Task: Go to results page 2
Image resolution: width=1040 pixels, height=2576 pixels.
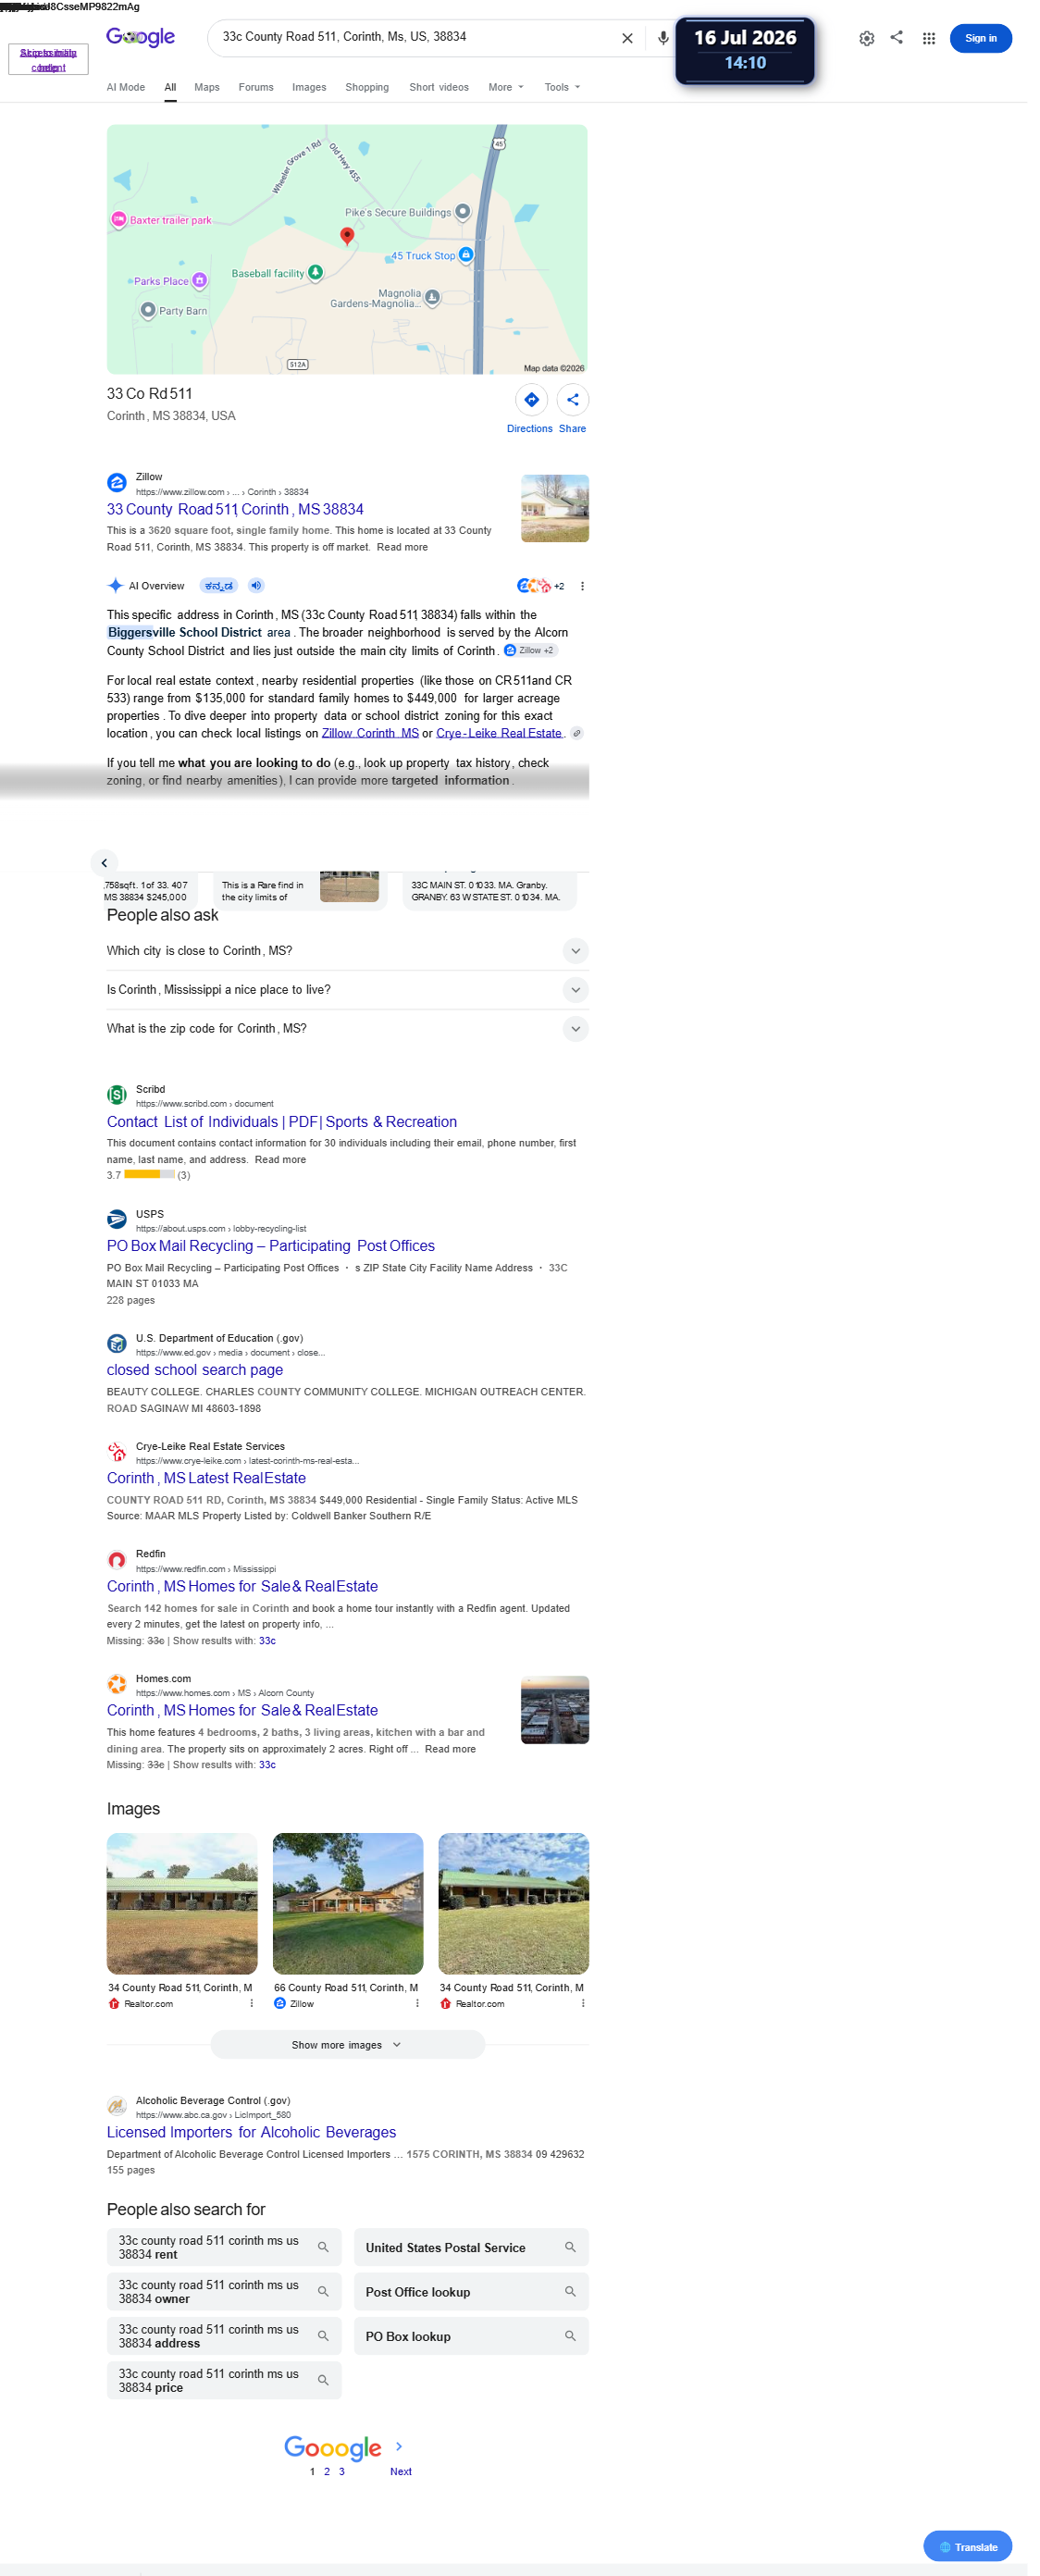Action: coord(327,2471)
